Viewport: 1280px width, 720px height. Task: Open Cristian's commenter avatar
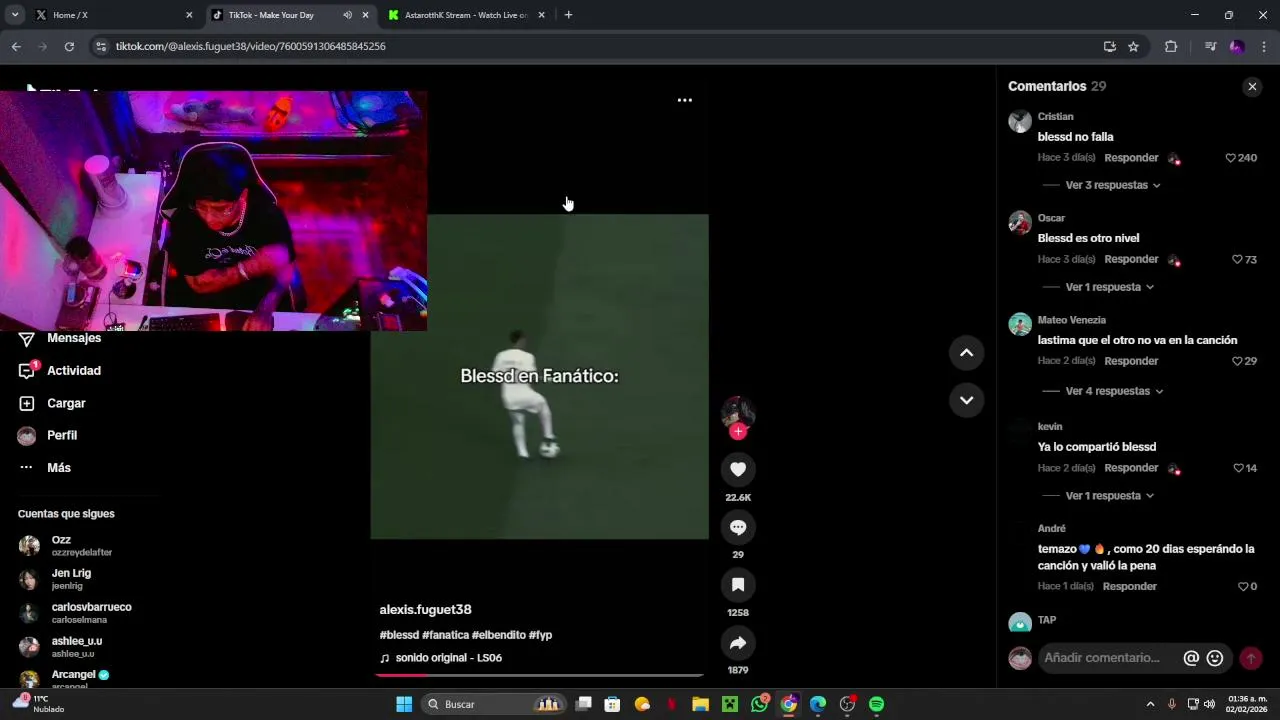(1020, 122)
